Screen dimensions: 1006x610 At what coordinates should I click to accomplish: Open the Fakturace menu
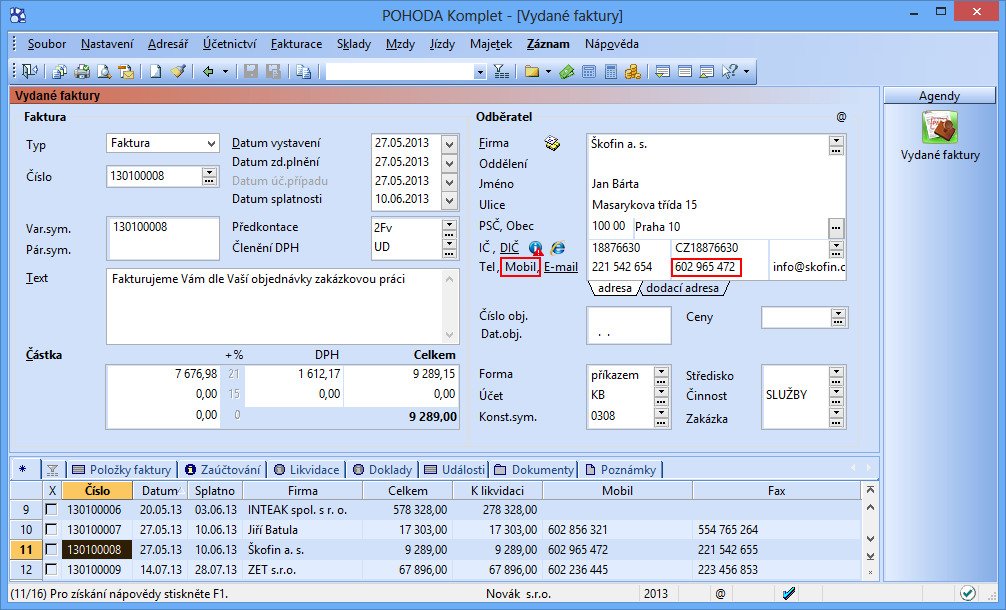click(296, 44)
